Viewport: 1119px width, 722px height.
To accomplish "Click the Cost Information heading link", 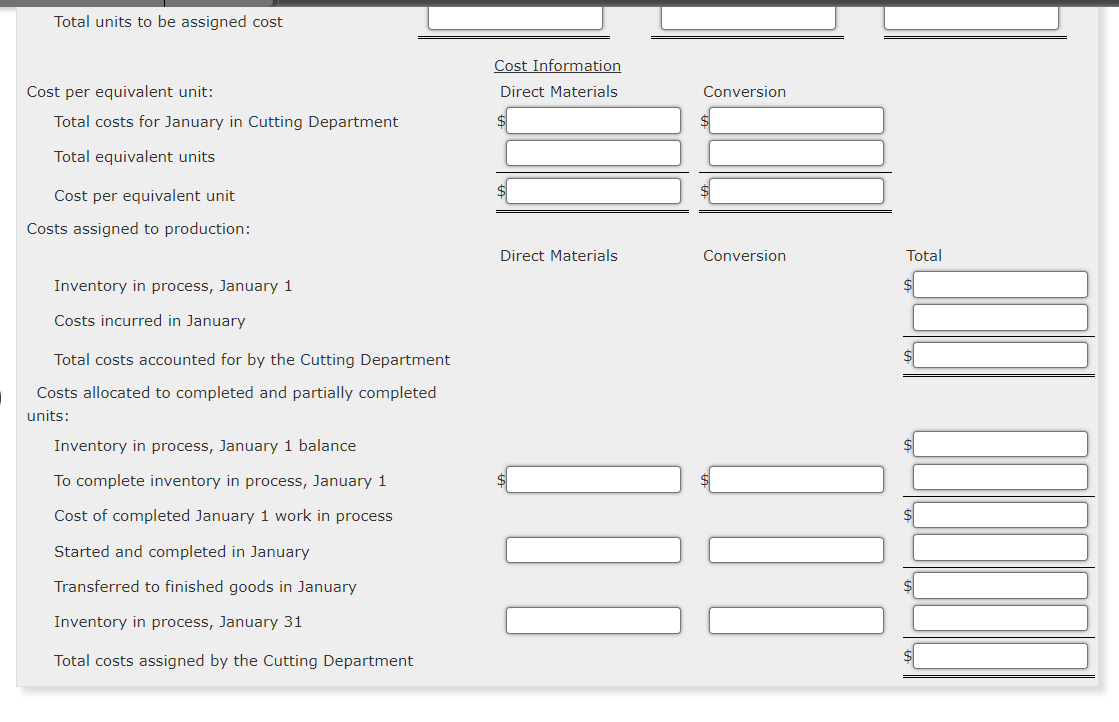I will point(557,65).
